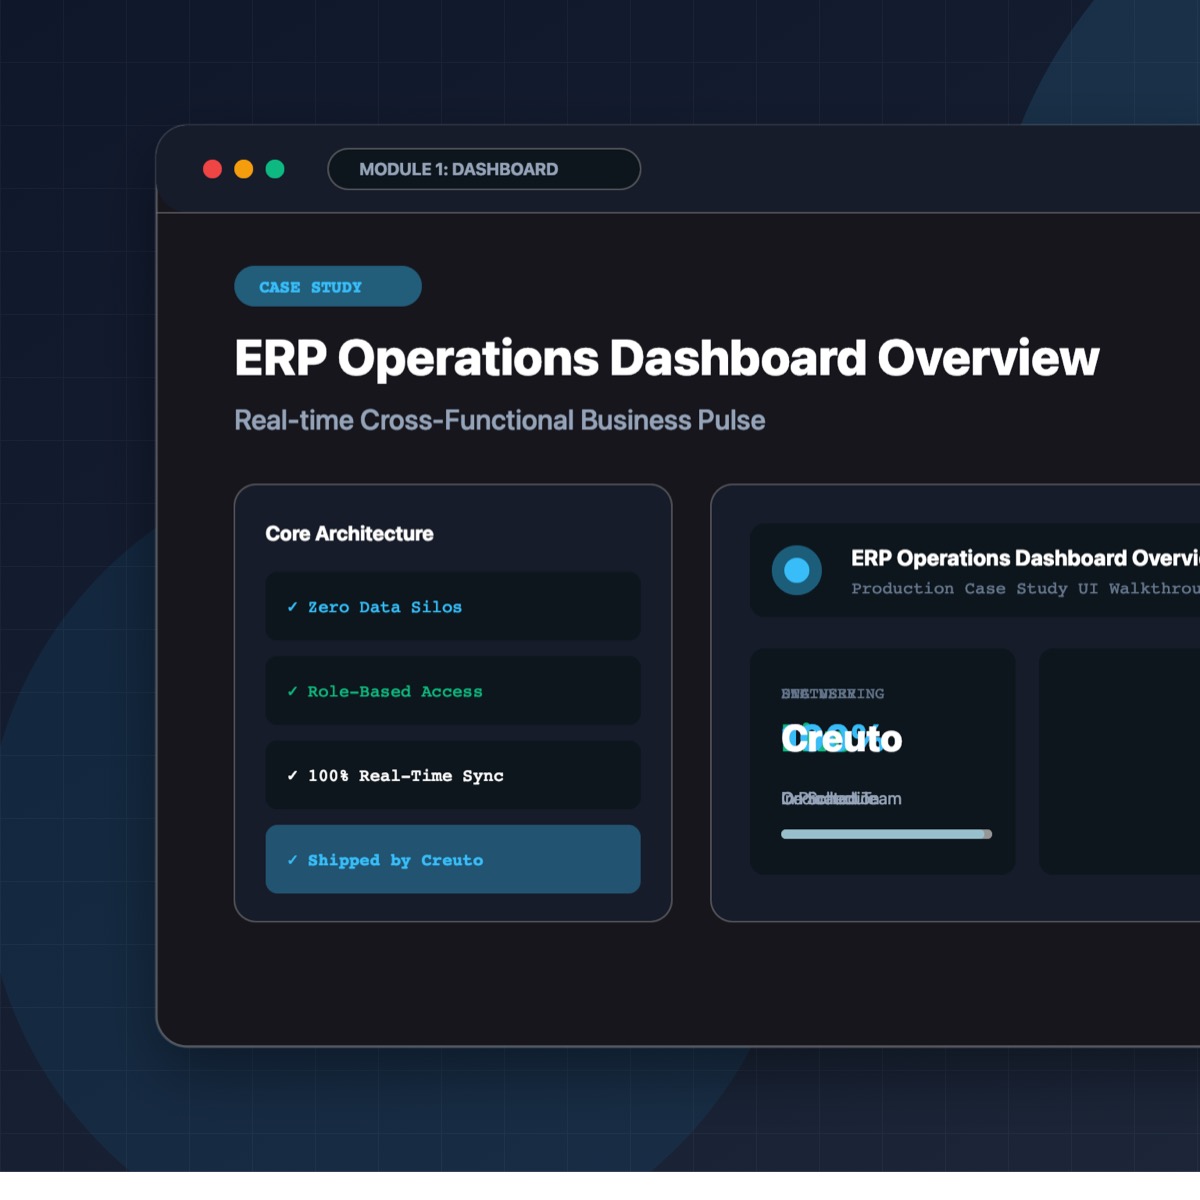This screenshot has height=1200, width=1200.
Task: Select the MODULE 1: DASHBOARD pill
Action: (x=484, y=169)
